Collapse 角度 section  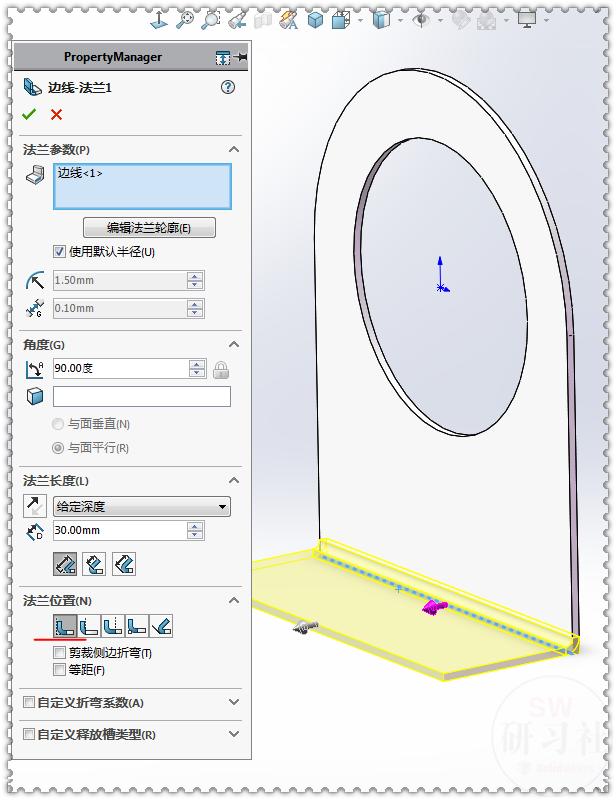234,344
